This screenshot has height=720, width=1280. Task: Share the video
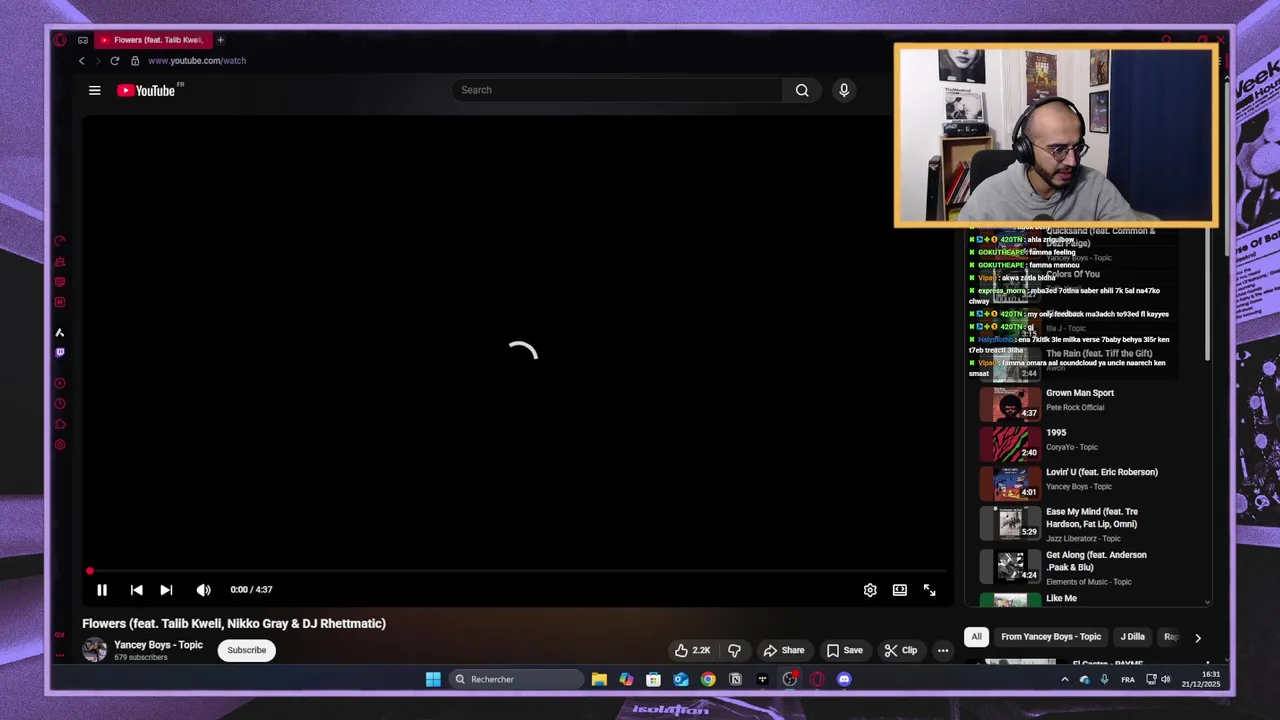pos(784,650)
